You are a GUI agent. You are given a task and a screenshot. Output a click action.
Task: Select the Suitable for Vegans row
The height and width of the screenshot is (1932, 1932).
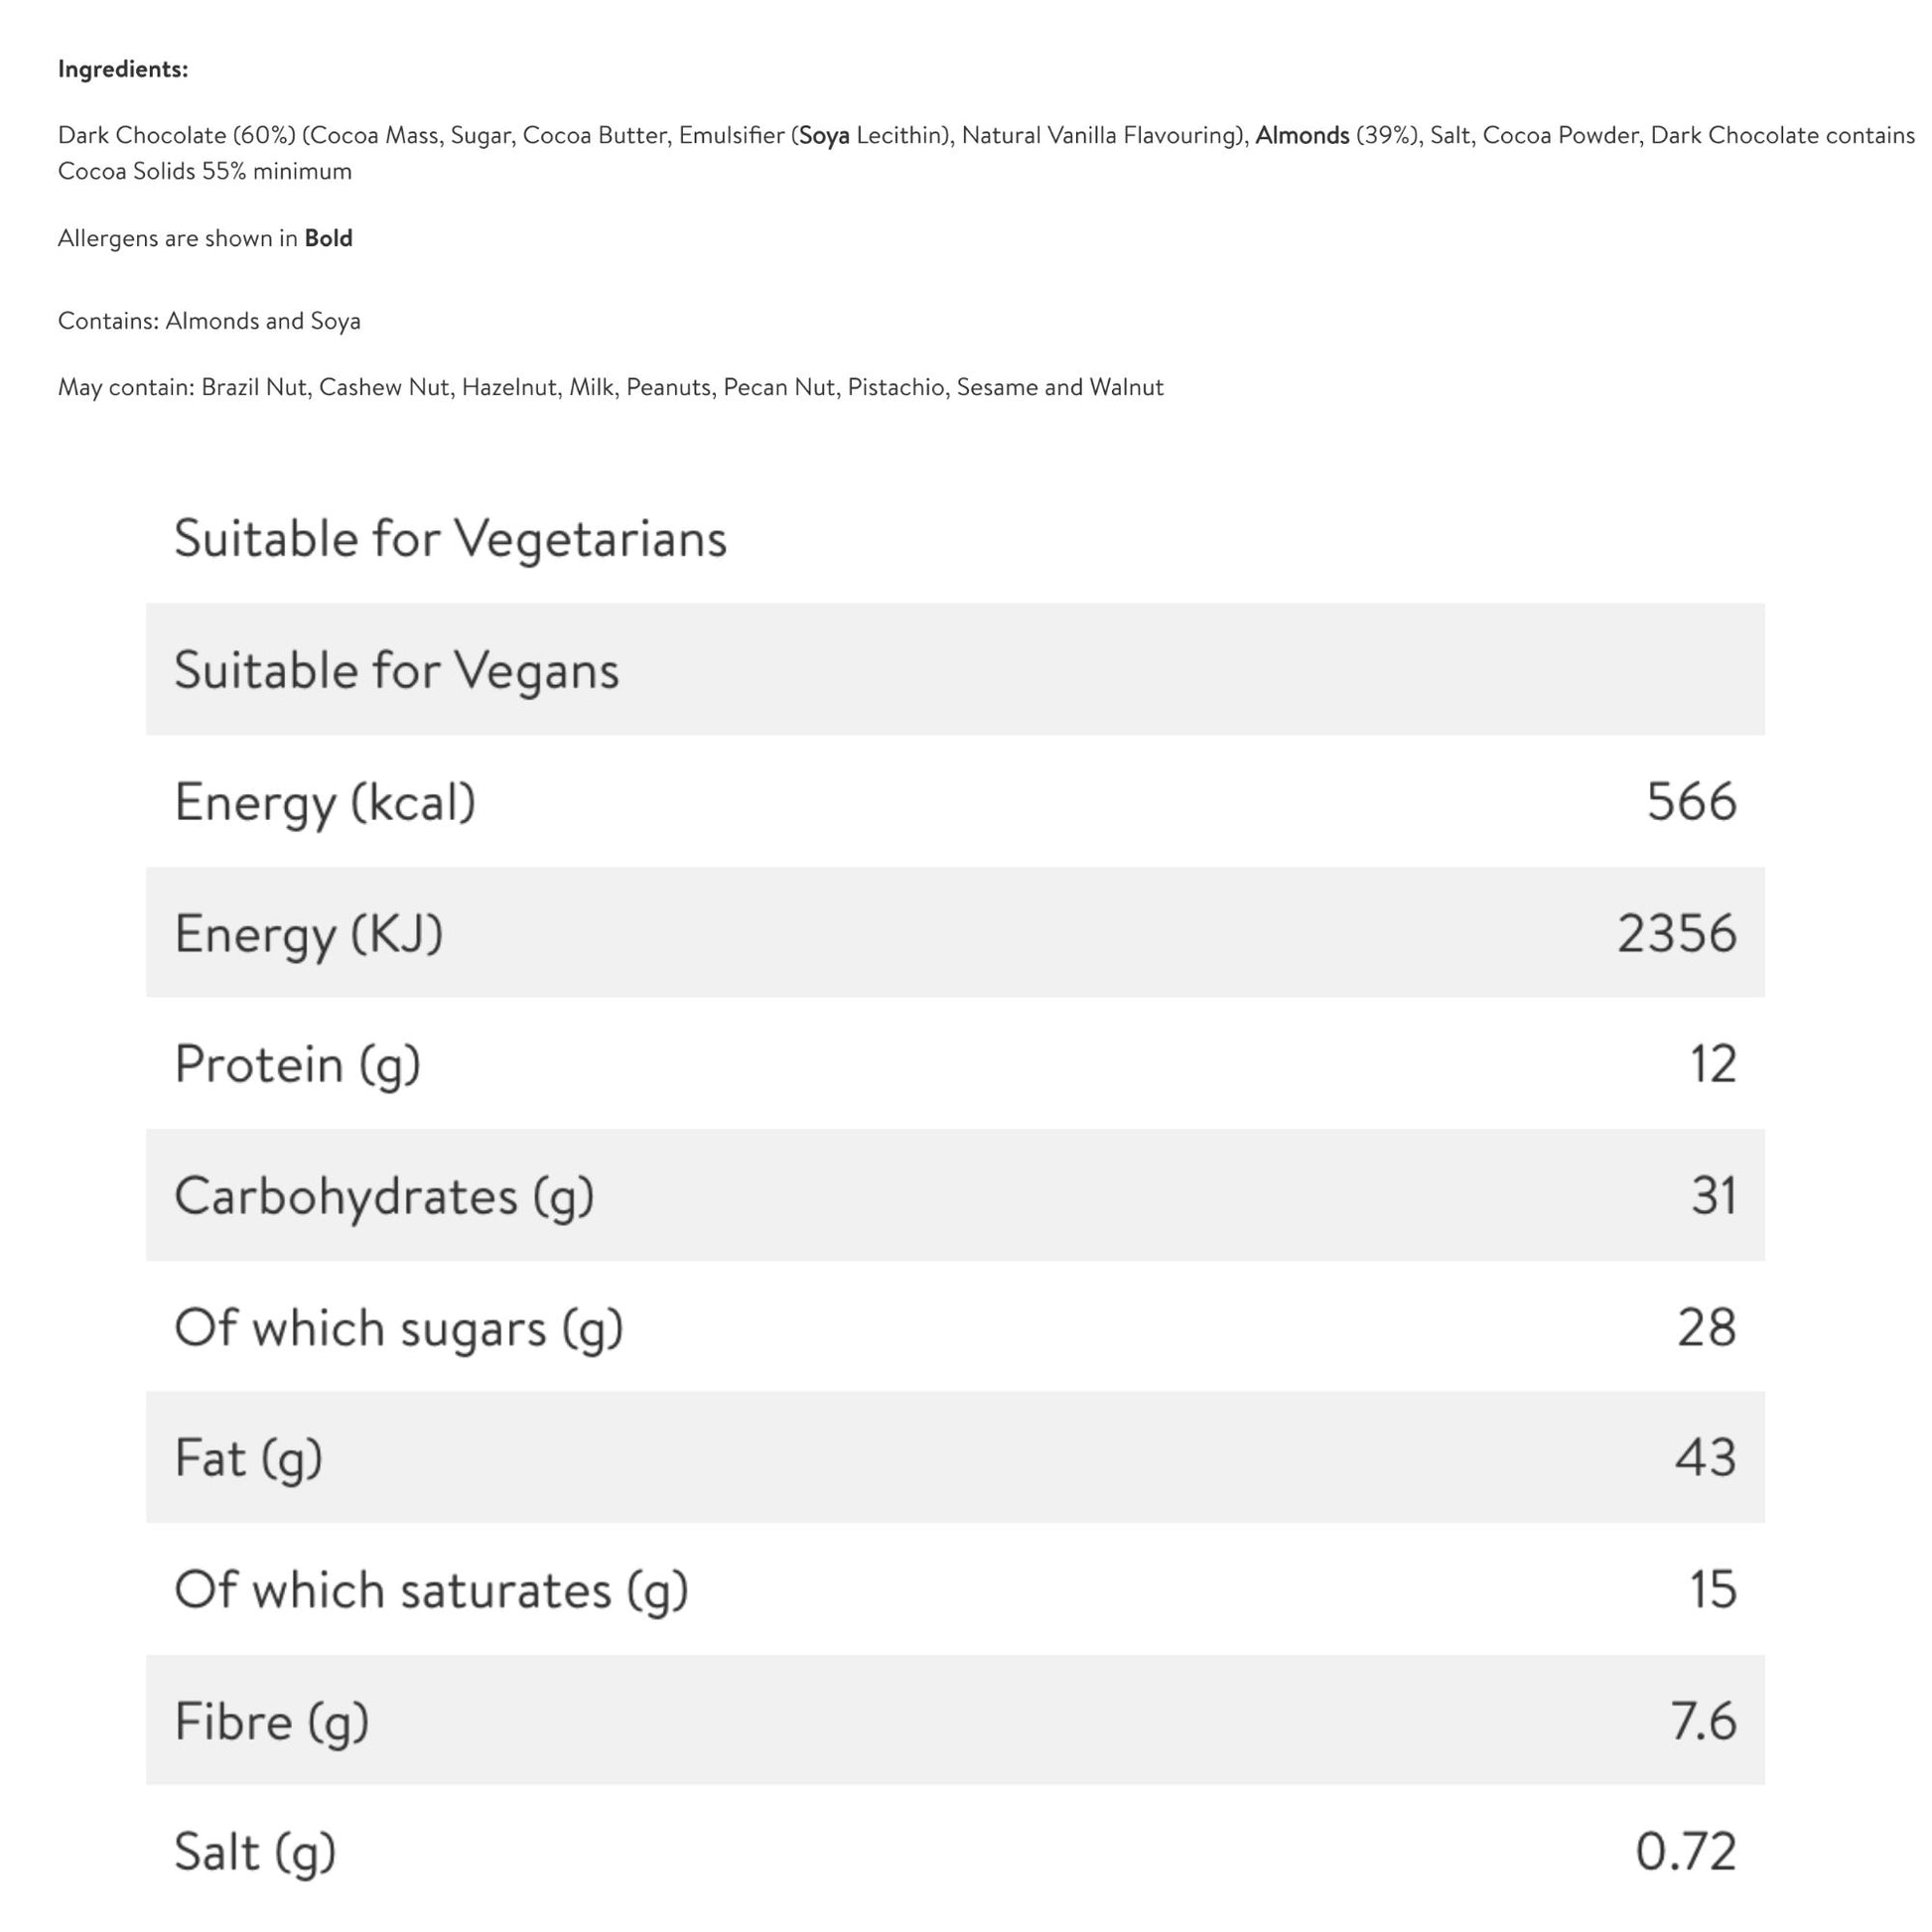coord(955,669)
